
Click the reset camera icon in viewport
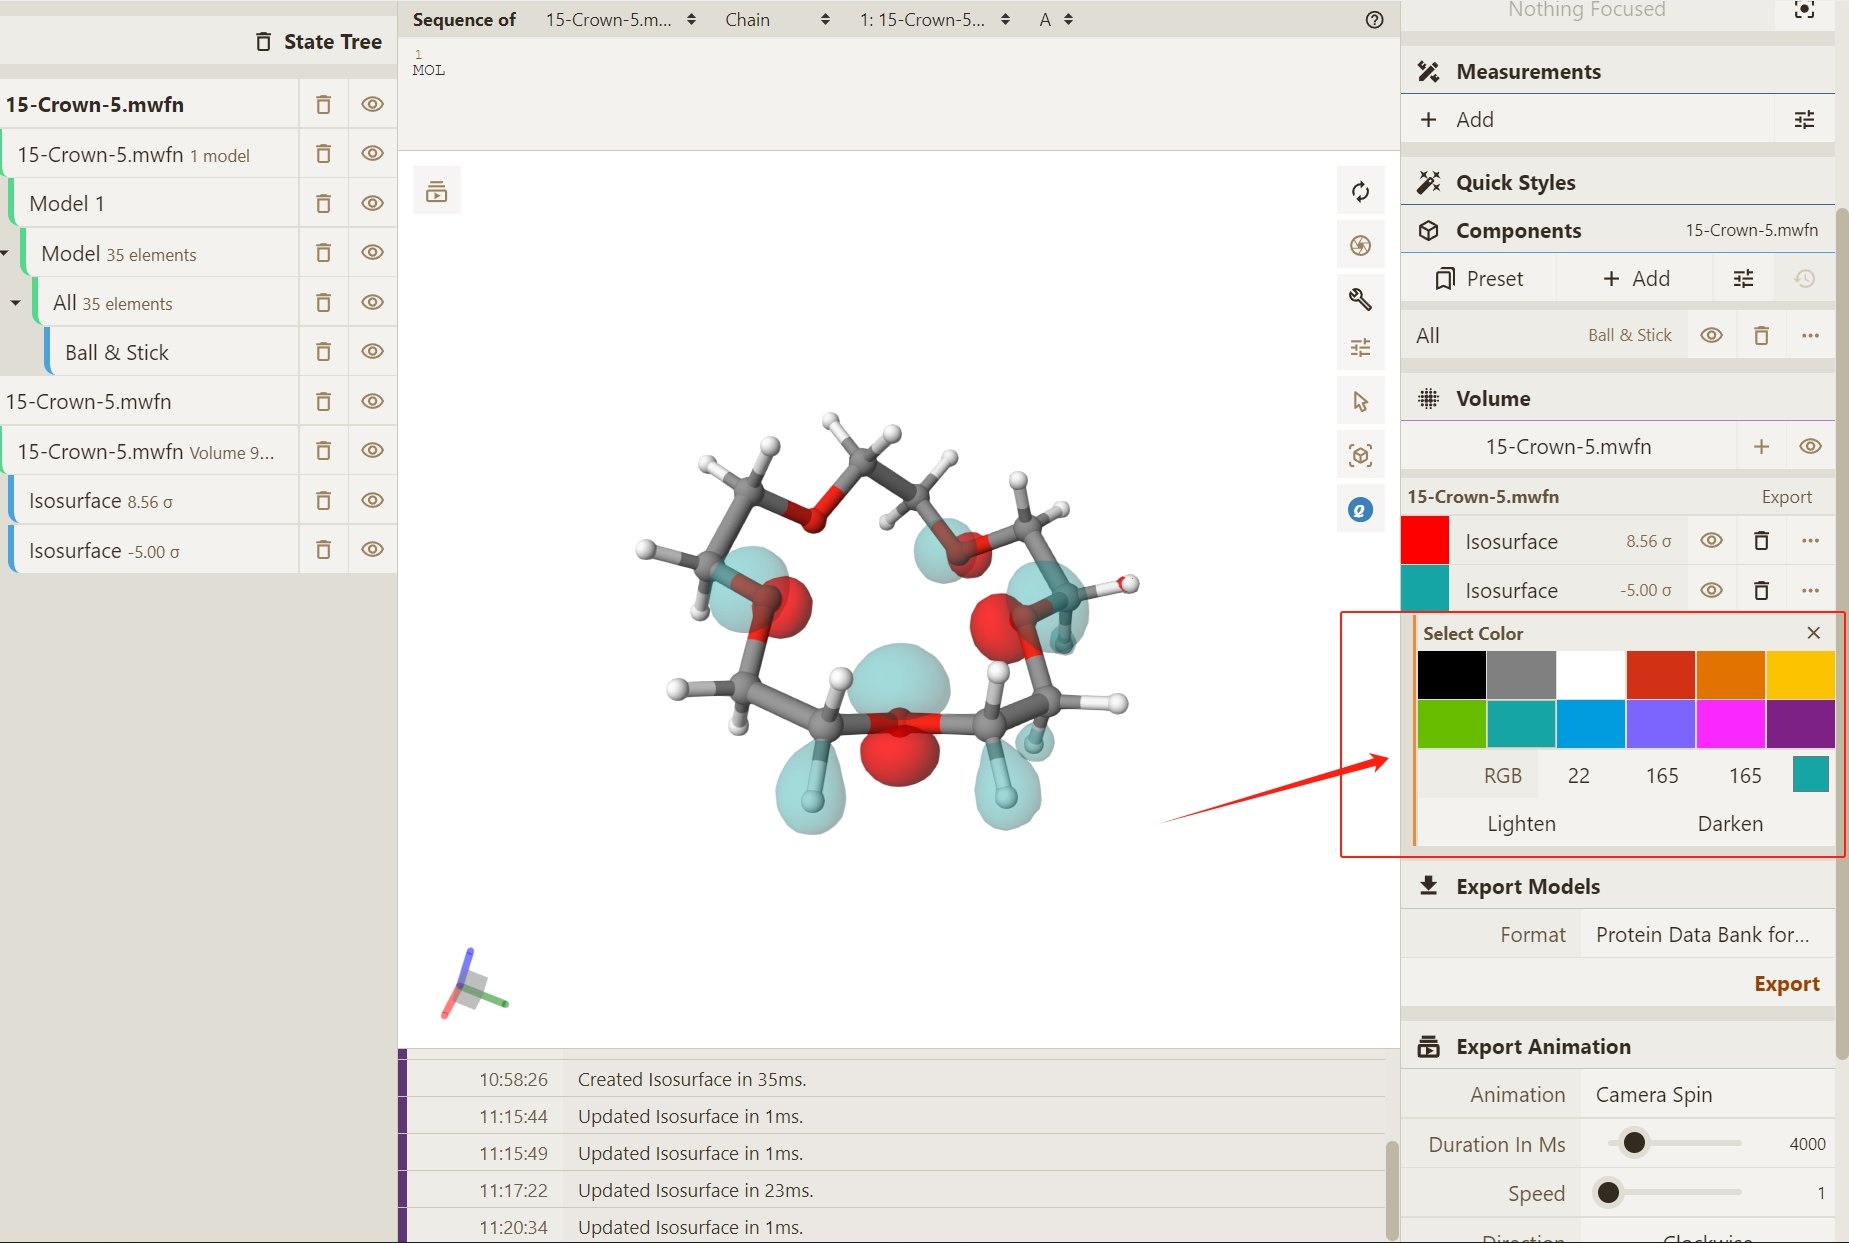pos(1360,192)
